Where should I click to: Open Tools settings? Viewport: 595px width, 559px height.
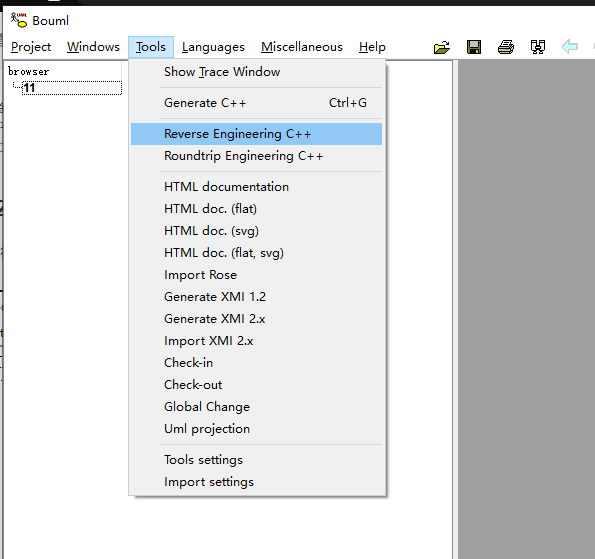click(x=257, y=460)
